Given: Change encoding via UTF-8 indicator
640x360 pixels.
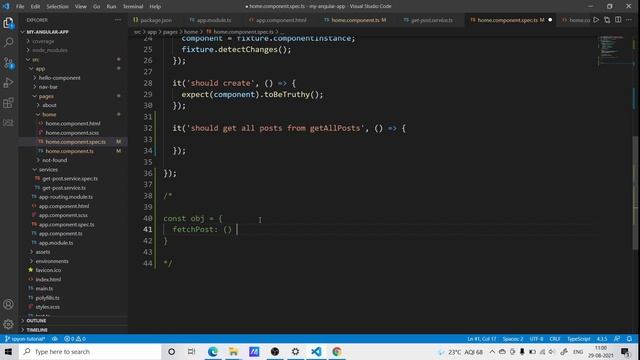Looking at the screenshot, I should (x=536, y=339).
